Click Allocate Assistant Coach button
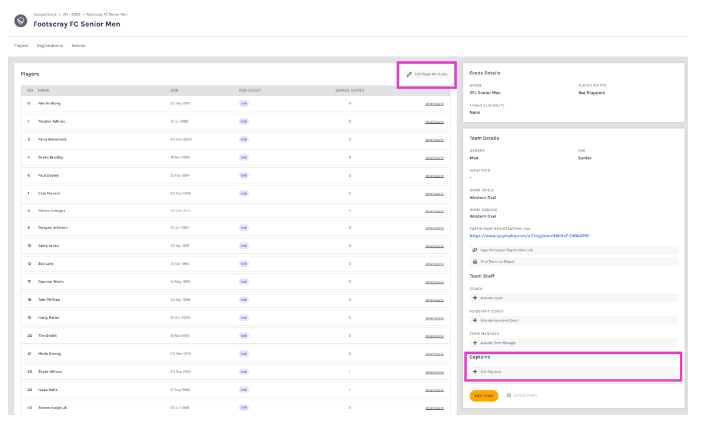The height and width of the screenshot is (427, 725). [x=574, y=320]
